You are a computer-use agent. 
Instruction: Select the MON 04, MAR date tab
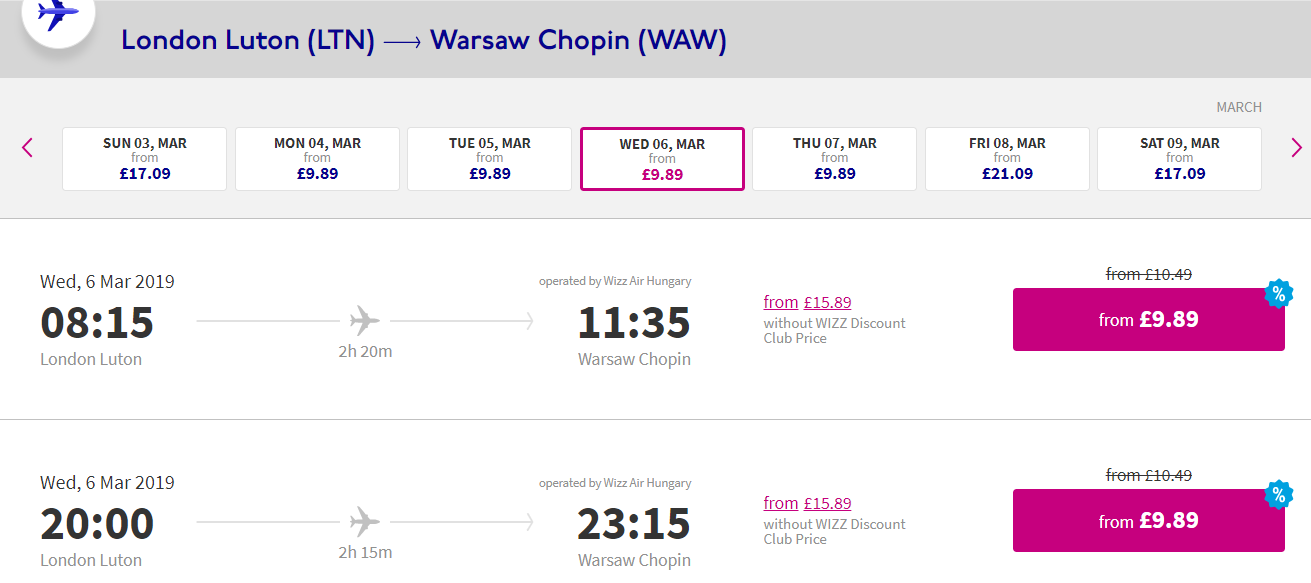tap(317, 158)
